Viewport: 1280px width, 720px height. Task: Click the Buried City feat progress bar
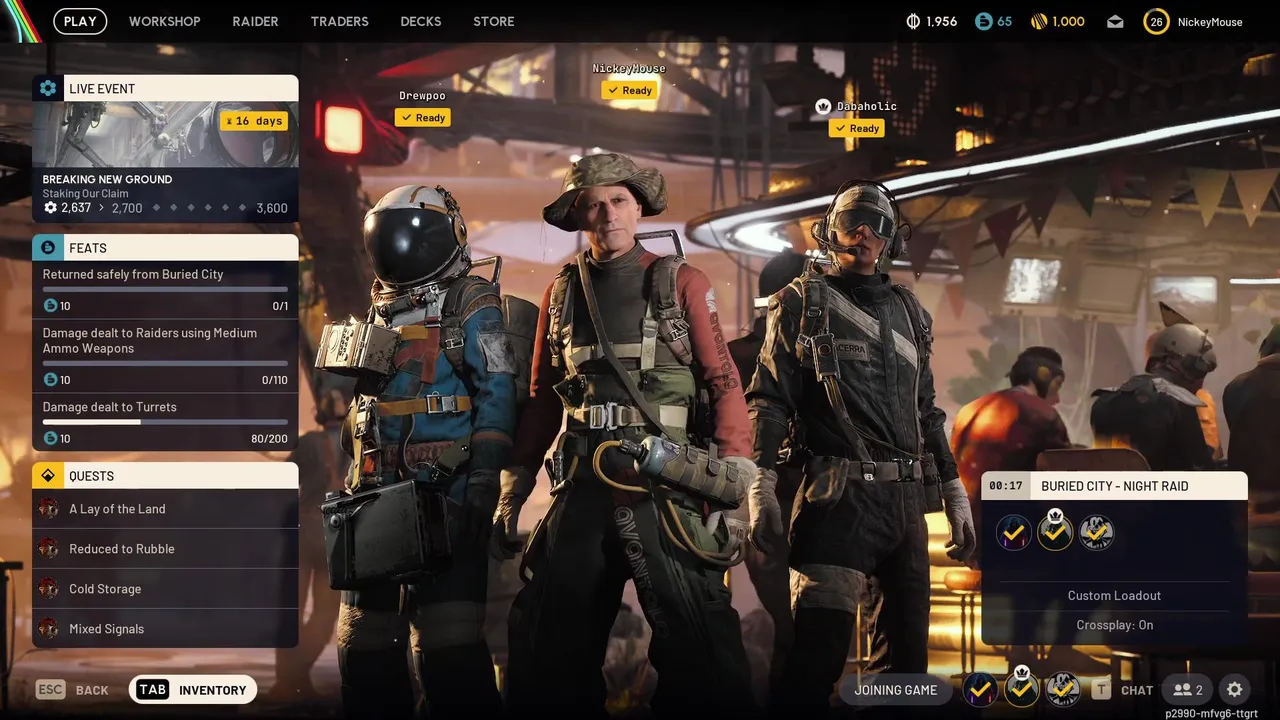point(165,290)
